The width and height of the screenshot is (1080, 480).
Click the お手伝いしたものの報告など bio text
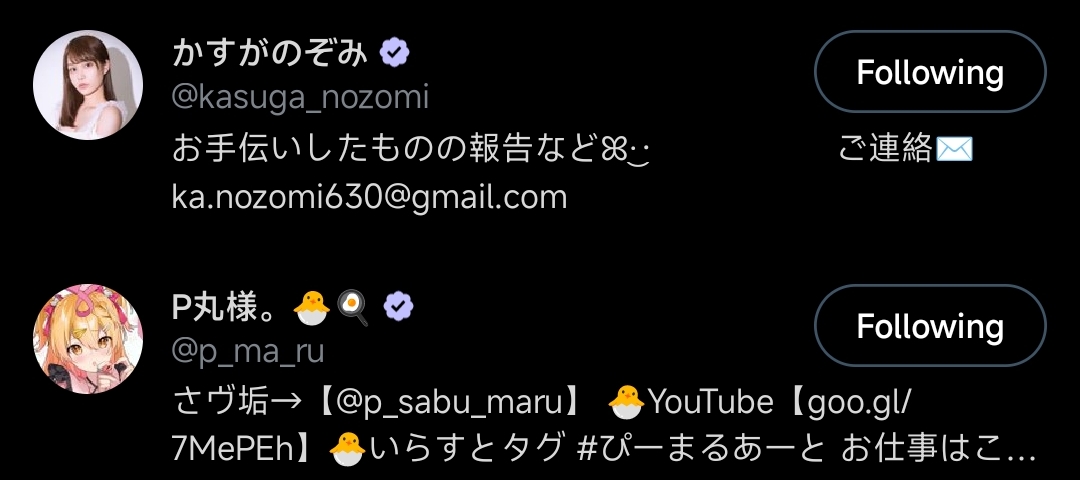[382, 149]
